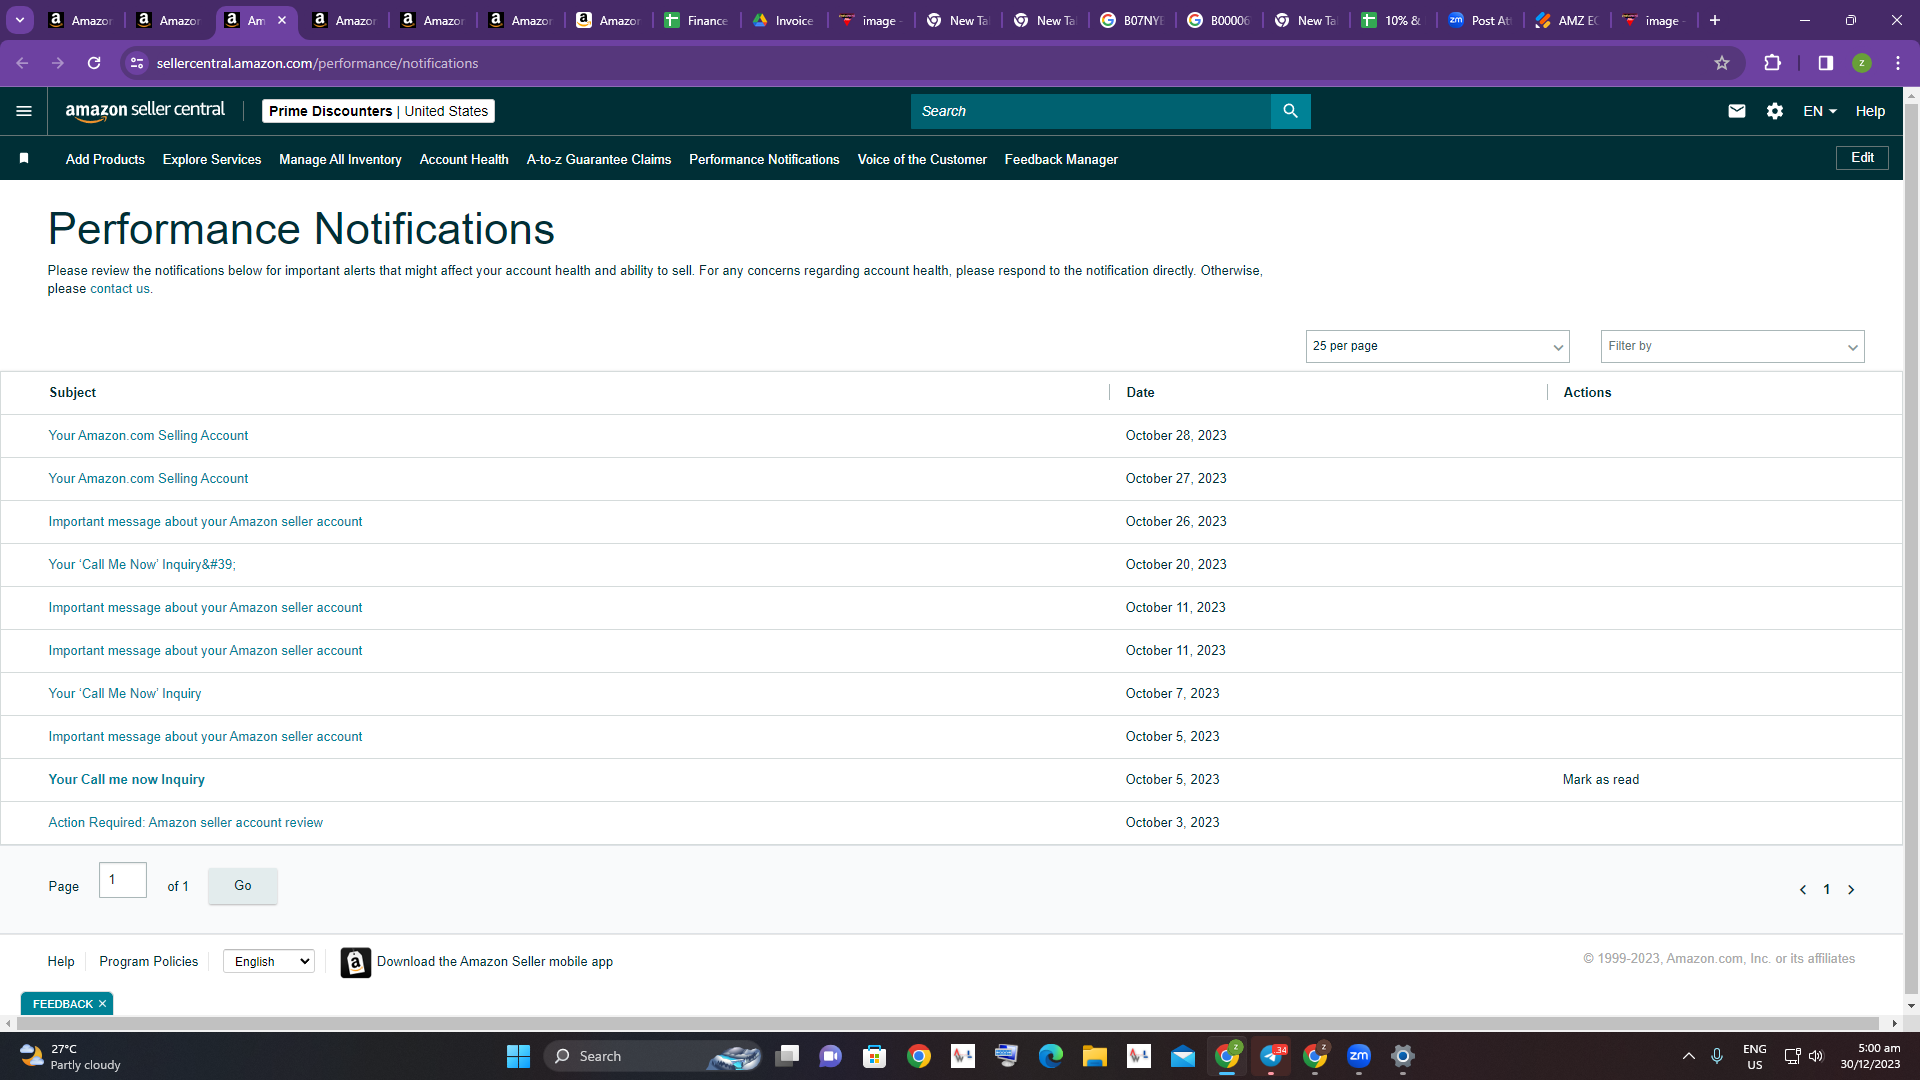The height and width of the screenshot is (1080, 1920).
Task: Bookmark this page with the star icon
Action: [x=1722, y=63]
